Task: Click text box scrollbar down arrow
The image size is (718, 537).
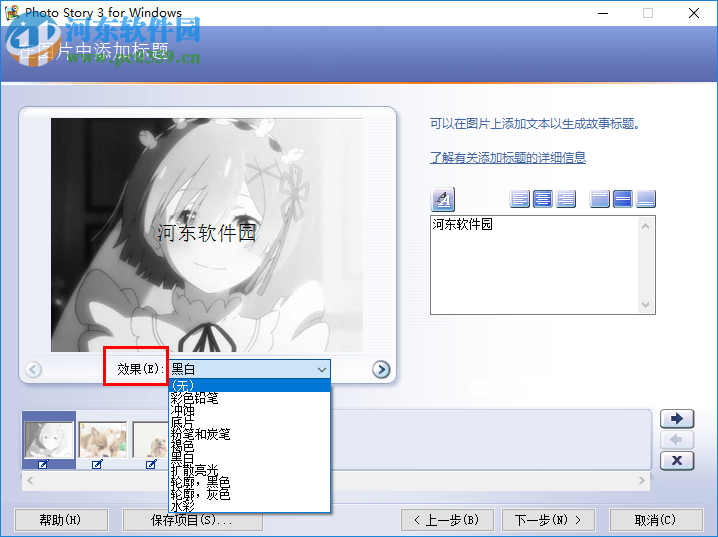Action: (x=646, y=305)
